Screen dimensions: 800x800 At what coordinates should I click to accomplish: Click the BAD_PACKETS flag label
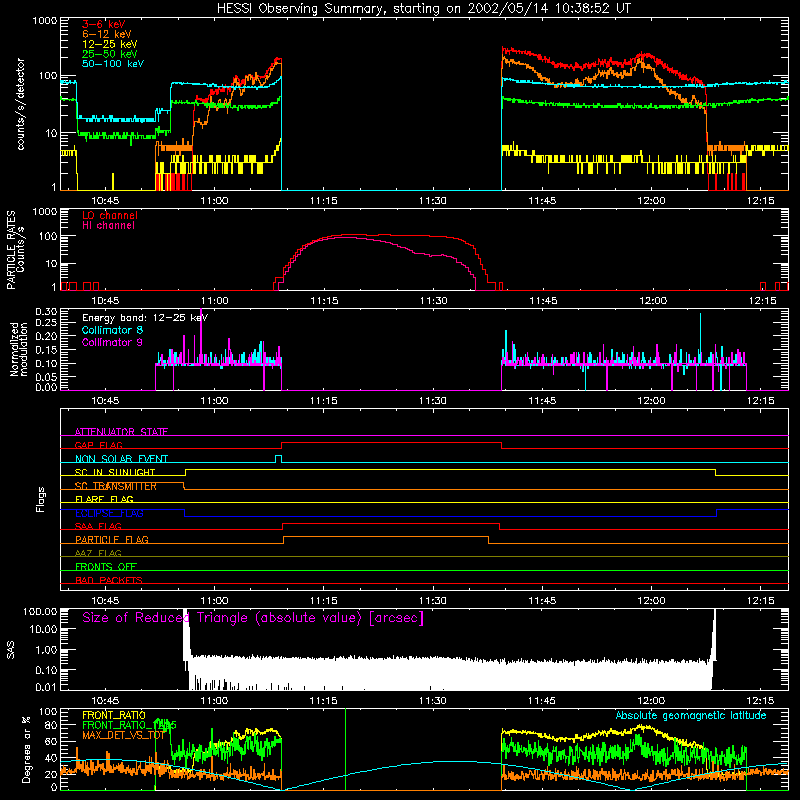point(109,580)
